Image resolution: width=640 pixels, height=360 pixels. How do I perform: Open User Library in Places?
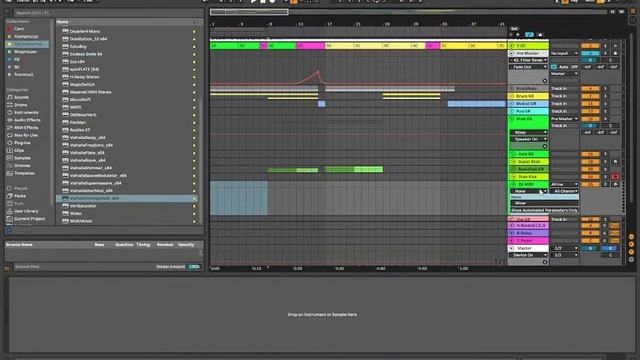(x=26, y=211)
